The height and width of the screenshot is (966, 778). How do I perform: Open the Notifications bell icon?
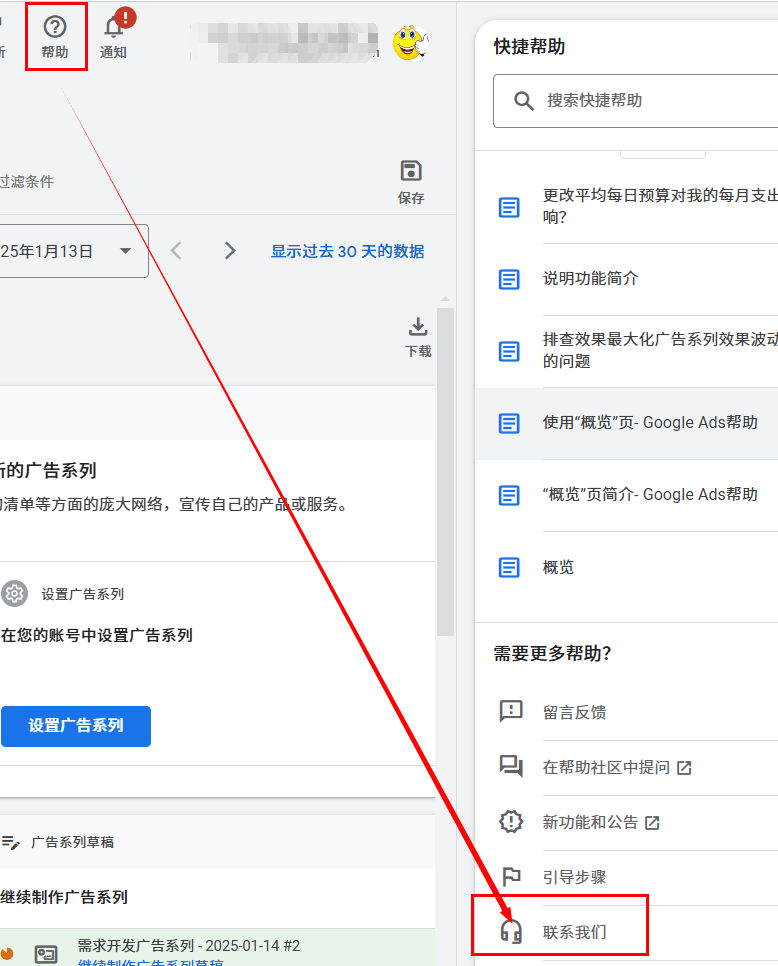114,27
